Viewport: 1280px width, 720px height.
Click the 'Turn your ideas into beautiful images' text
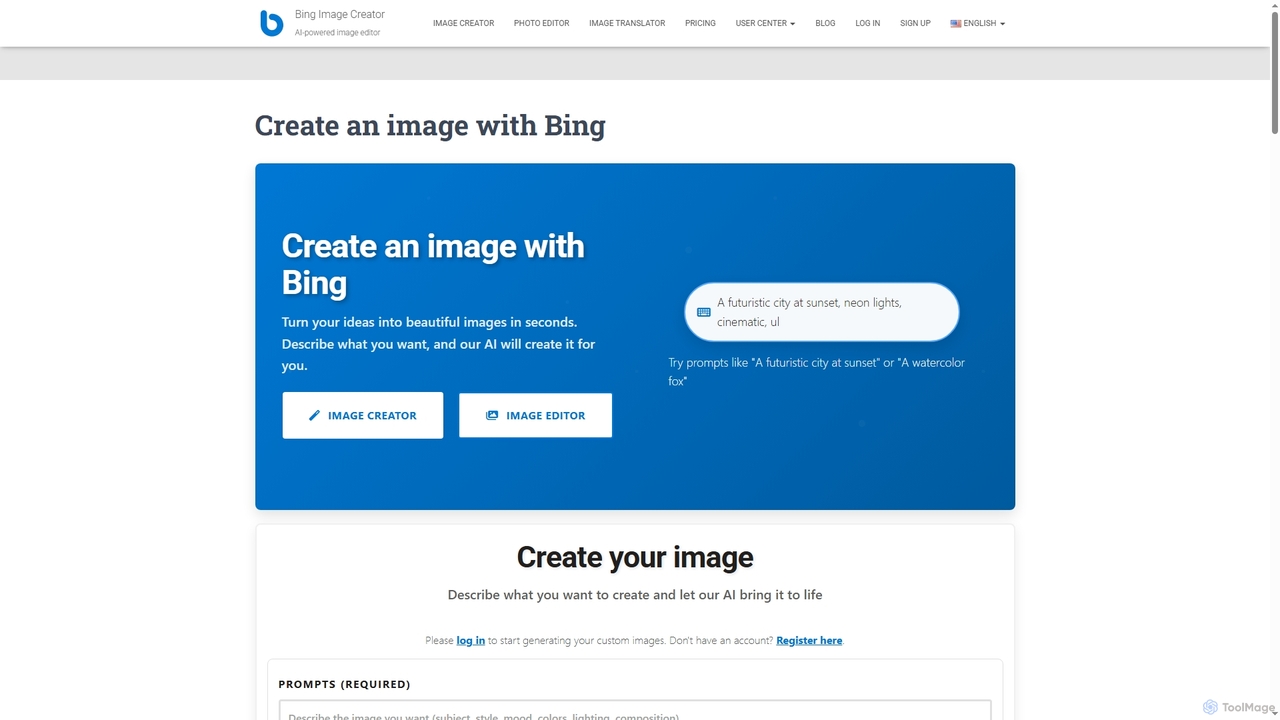[x=439, y=344]
